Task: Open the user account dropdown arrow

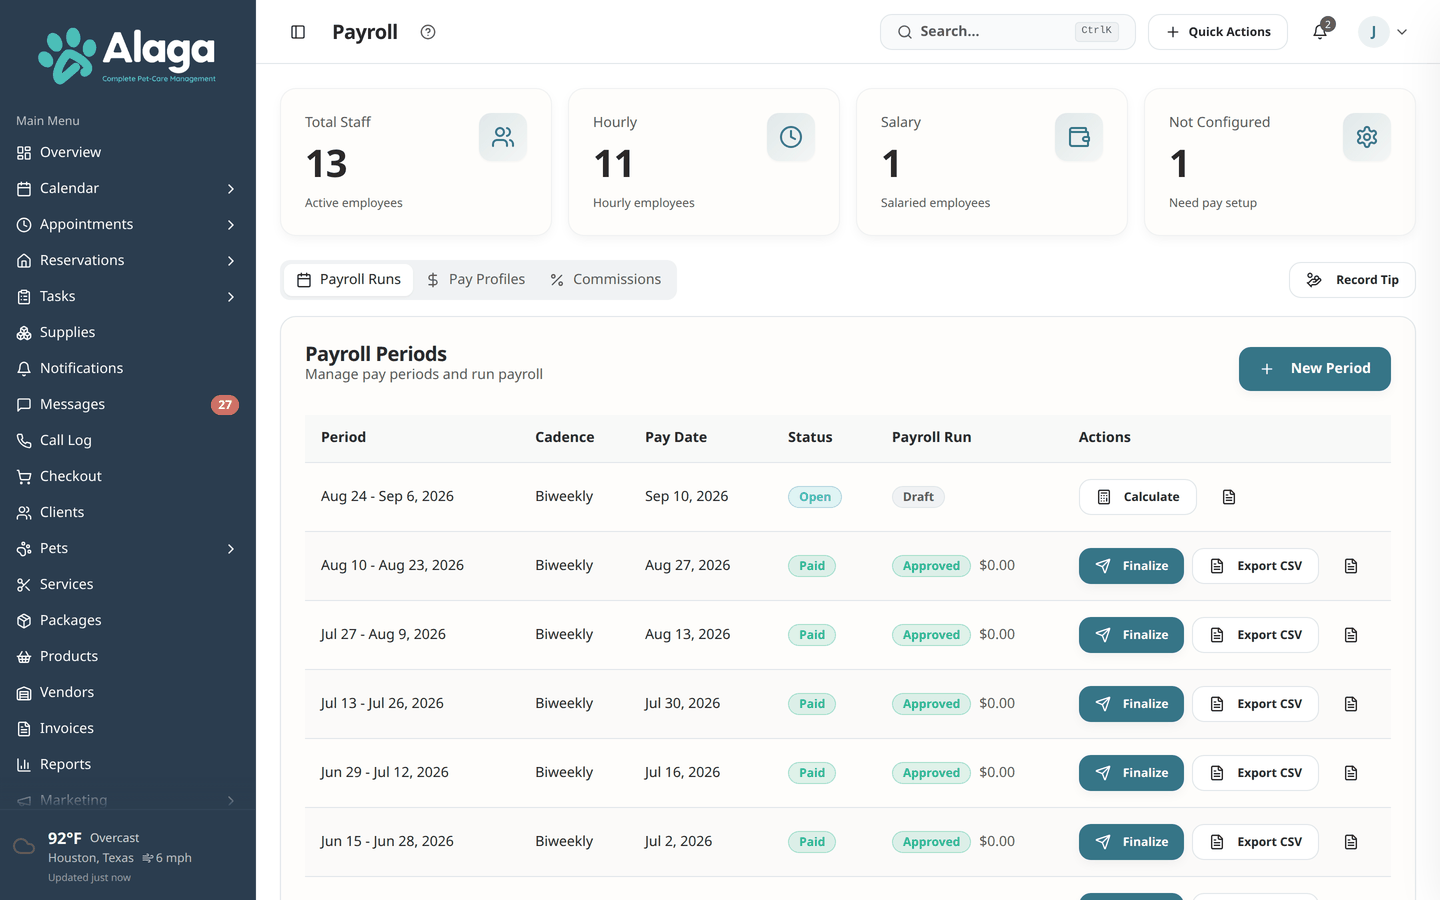Action: tap(1402, 32)
